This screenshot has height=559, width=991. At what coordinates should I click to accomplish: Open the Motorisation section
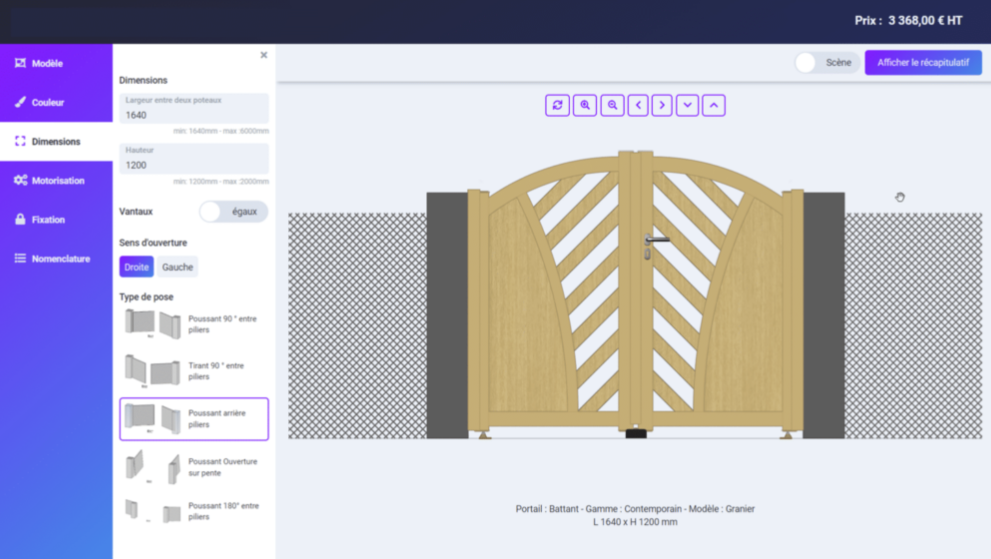click(56, 181)
